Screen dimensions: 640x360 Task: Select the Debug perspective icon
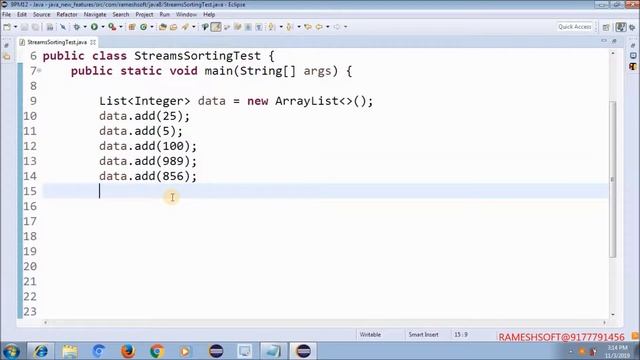(x=632, y=27)
